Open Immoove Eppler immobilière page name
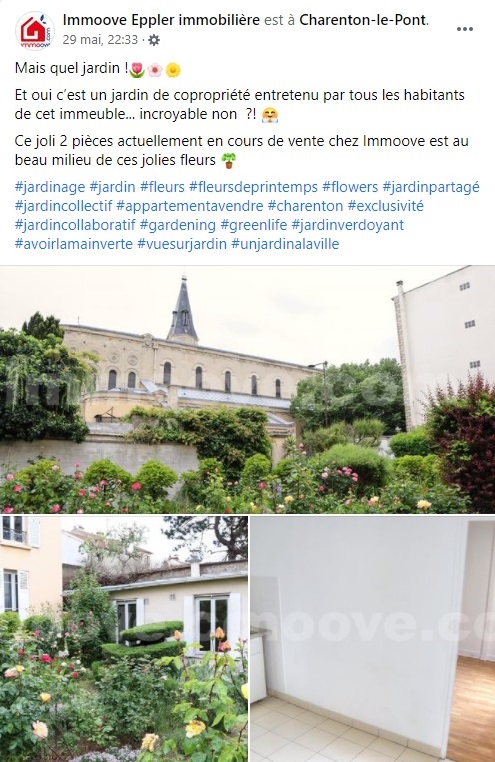495x762 pixels. [x=161, y=20]
